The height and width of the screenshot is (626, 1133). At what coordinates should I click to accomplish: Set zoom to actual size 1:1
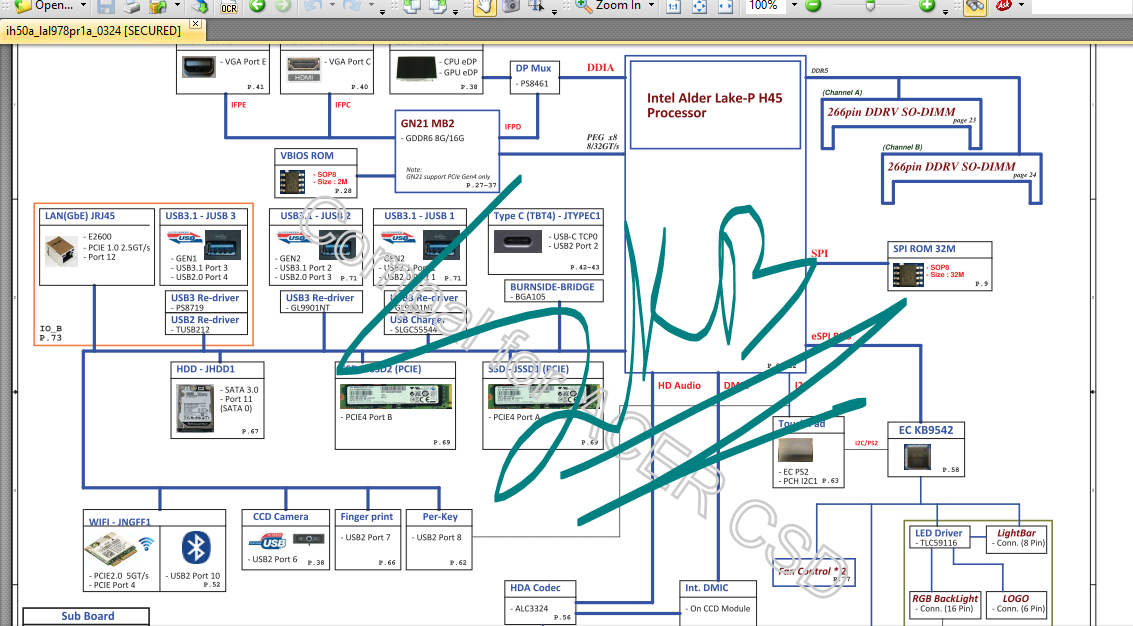click(x=673, y=7)
